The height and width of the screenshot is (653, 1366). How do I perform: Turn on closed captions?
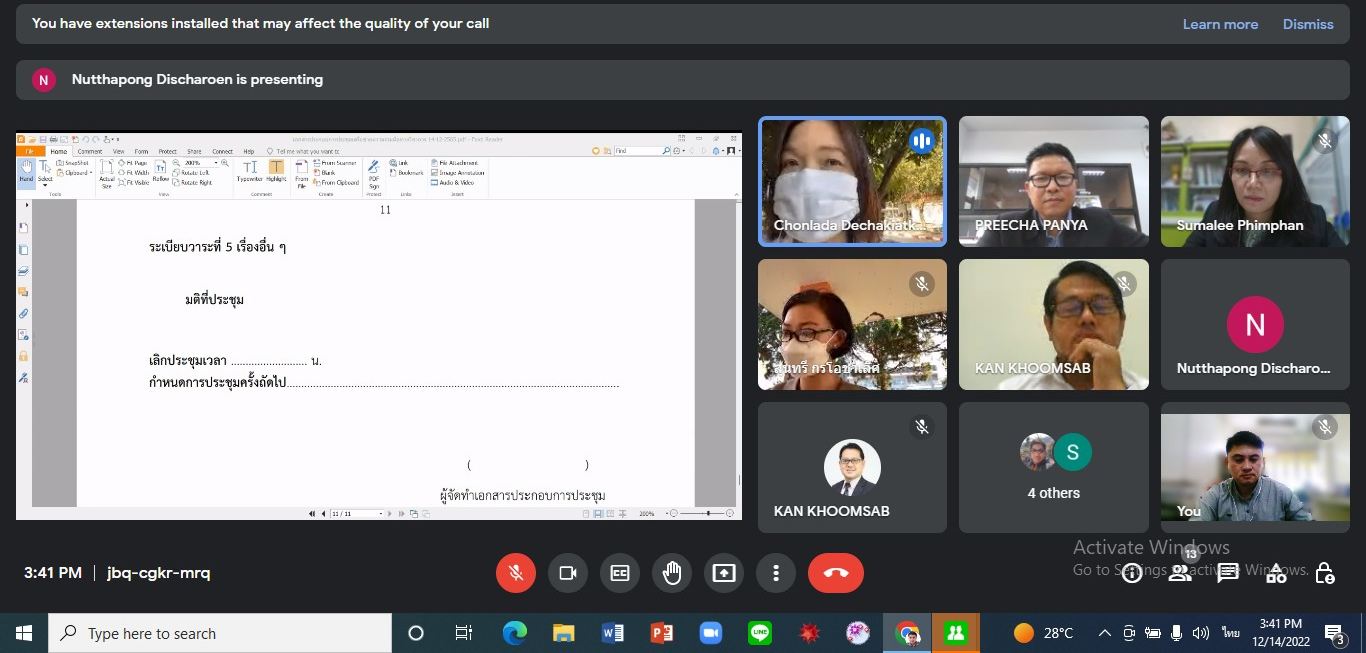620,573
